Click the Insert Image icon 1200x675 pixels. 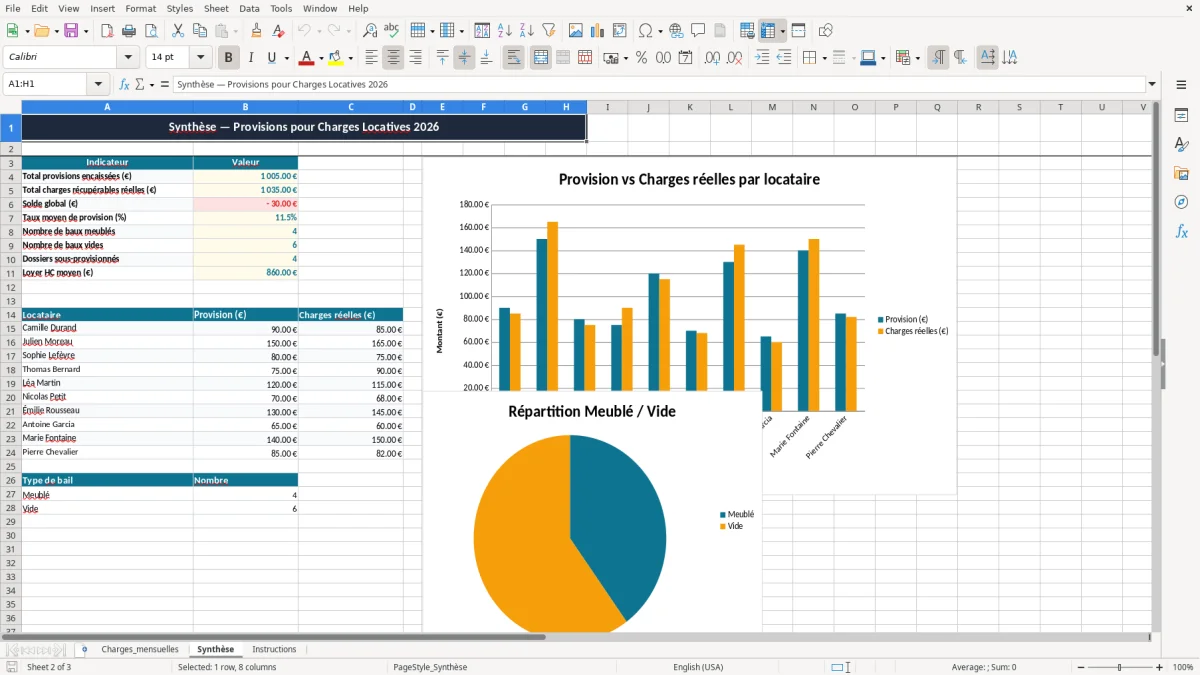point(576,31)
